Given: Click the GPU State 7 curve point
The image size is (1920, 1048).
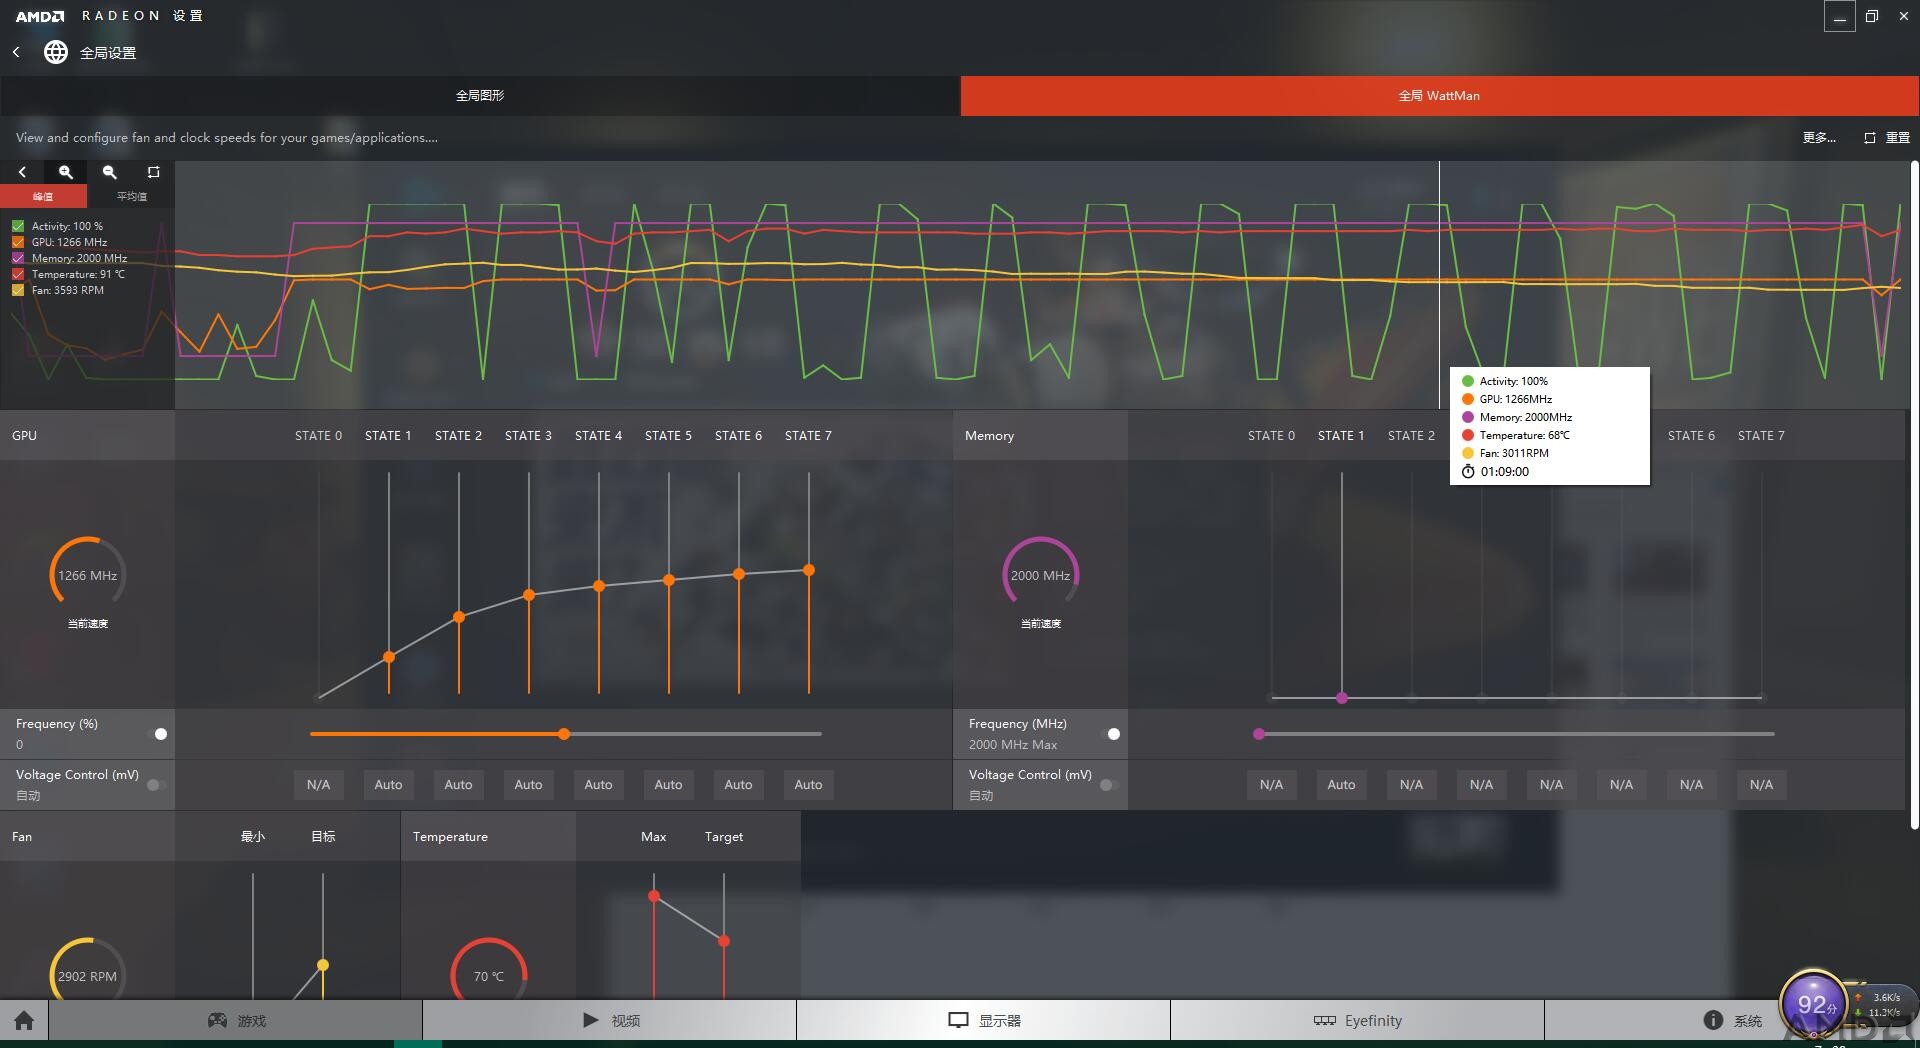Looking at the screenshot, I should [809, 570].
